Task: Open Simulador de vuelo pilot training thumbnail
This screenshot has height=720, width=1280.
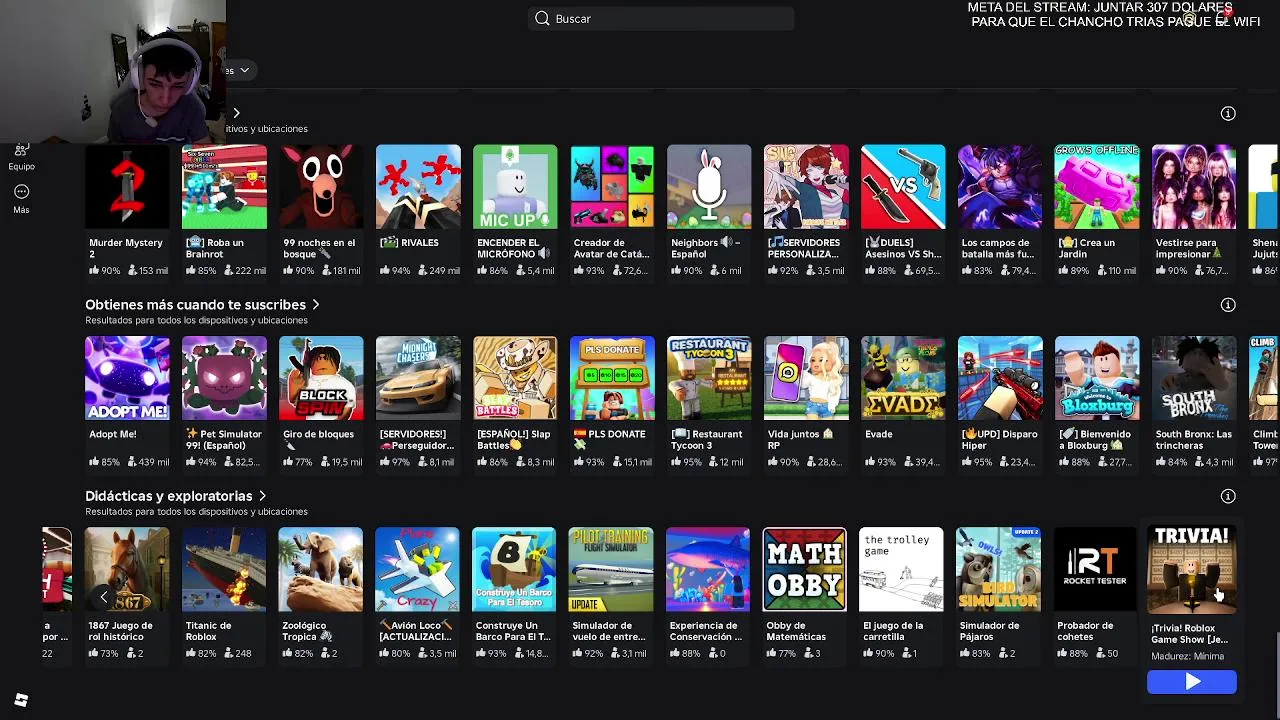Action: [611, 569]
